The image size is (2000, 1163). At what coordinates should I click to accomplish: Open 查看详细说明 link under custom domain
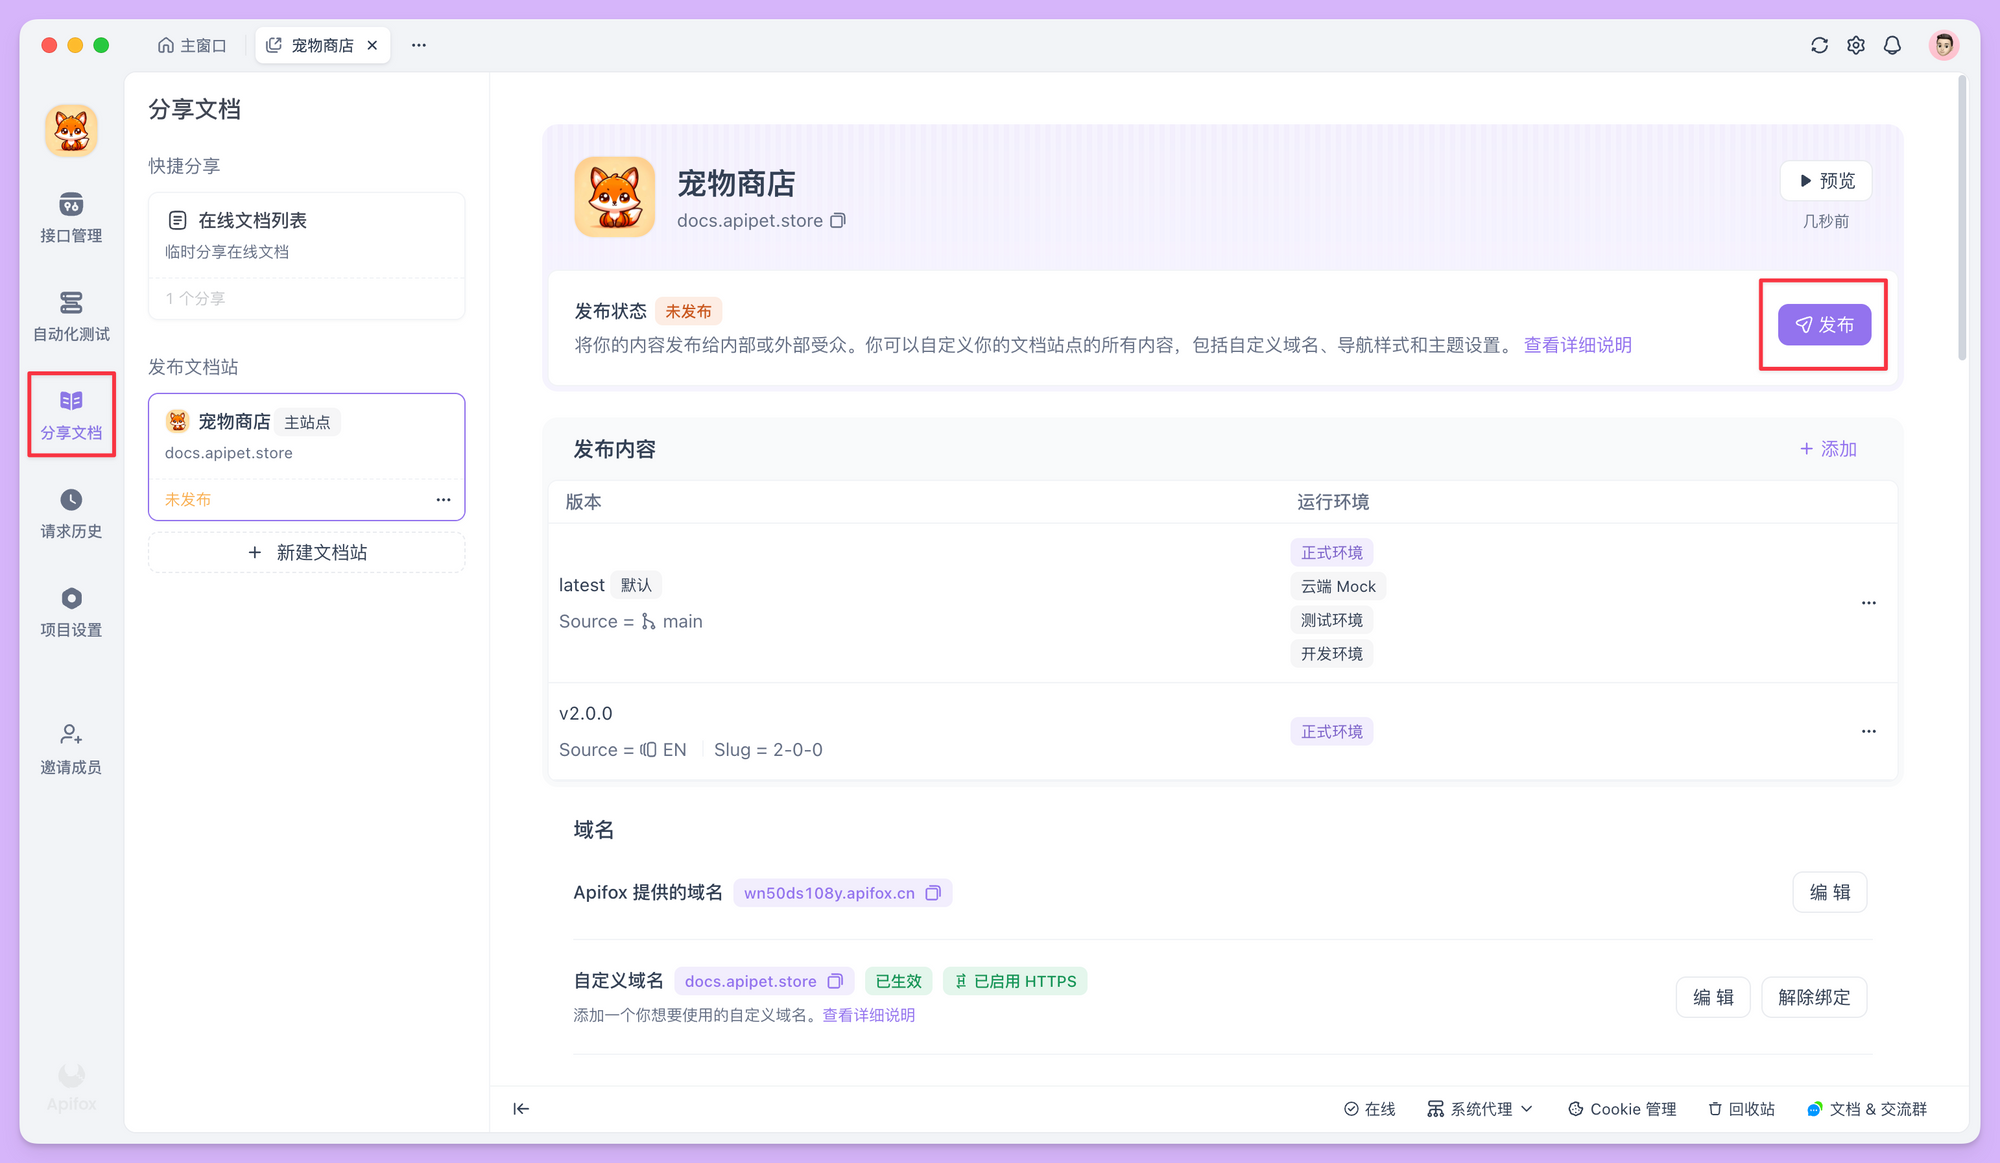[868, 1015]
